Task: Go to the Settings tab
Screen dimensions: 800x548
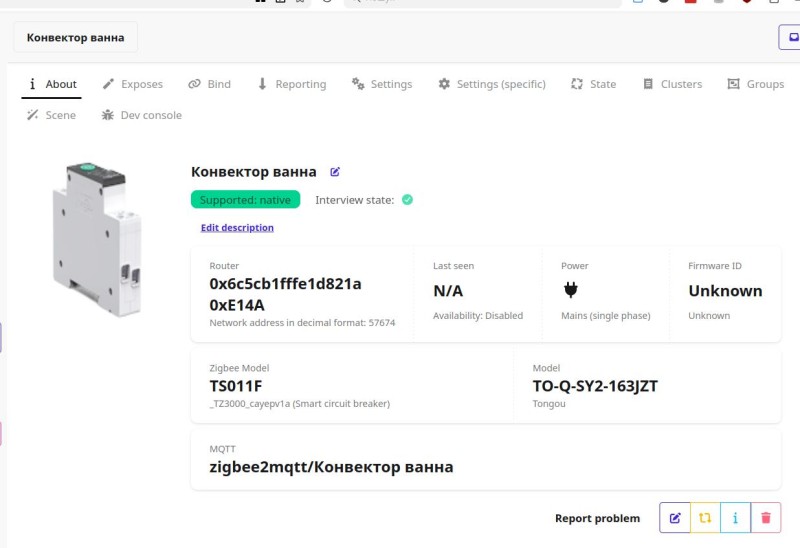Action: coord(381,84)
